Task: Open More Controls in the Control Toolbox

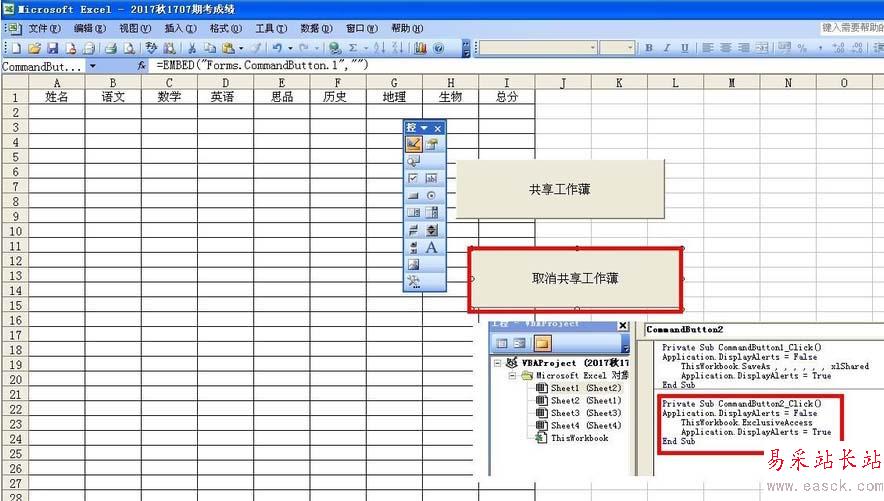Action: point(413,281)
